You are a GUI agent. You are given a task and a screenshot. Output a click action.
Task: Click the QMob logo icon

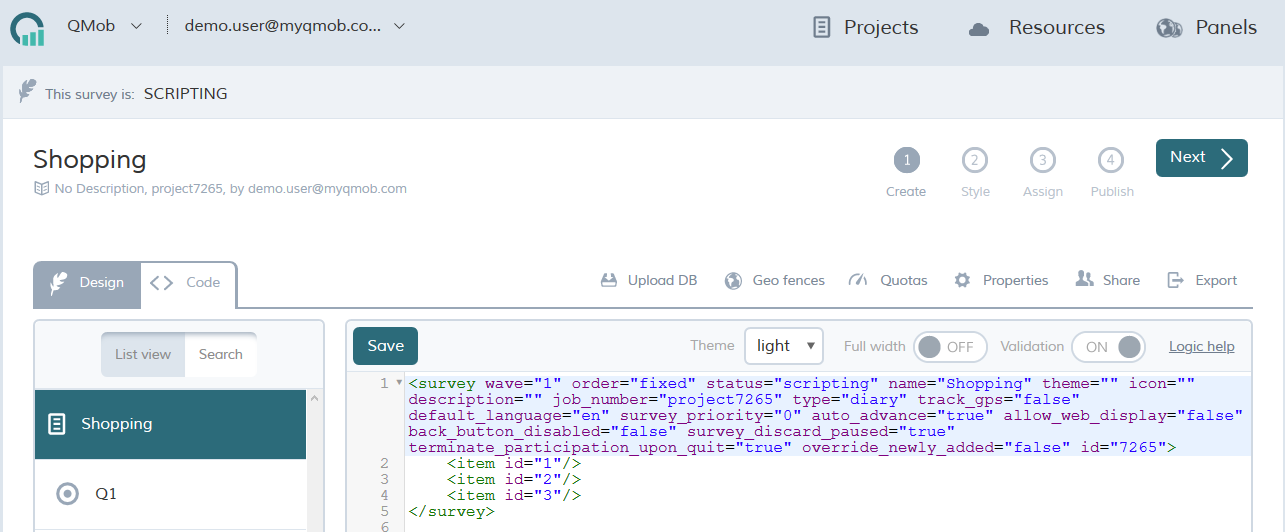pyautogui.click(x=28, y=28)
